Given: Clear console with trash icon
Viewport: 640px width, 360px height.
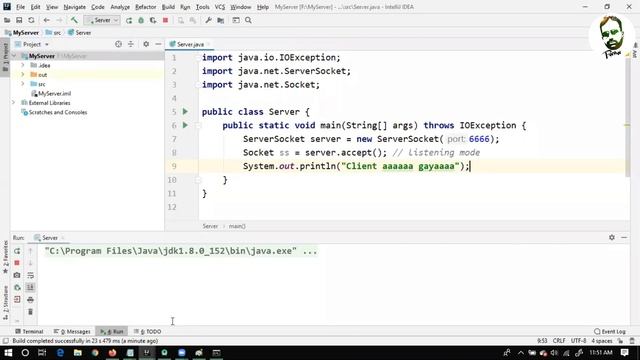Looking at the screenshot, I should [x=30, y=312].
